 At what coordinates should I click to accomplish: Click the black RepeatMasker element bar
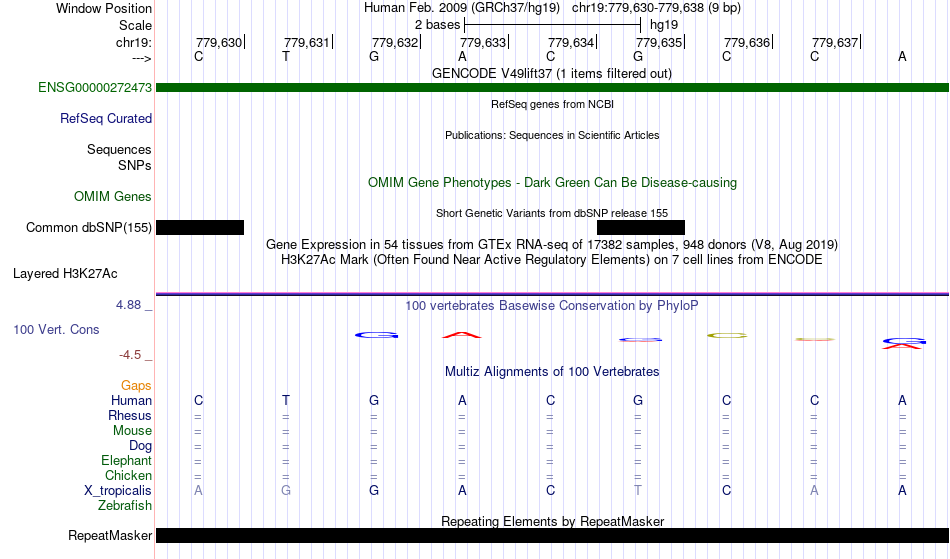coord(552,535)
